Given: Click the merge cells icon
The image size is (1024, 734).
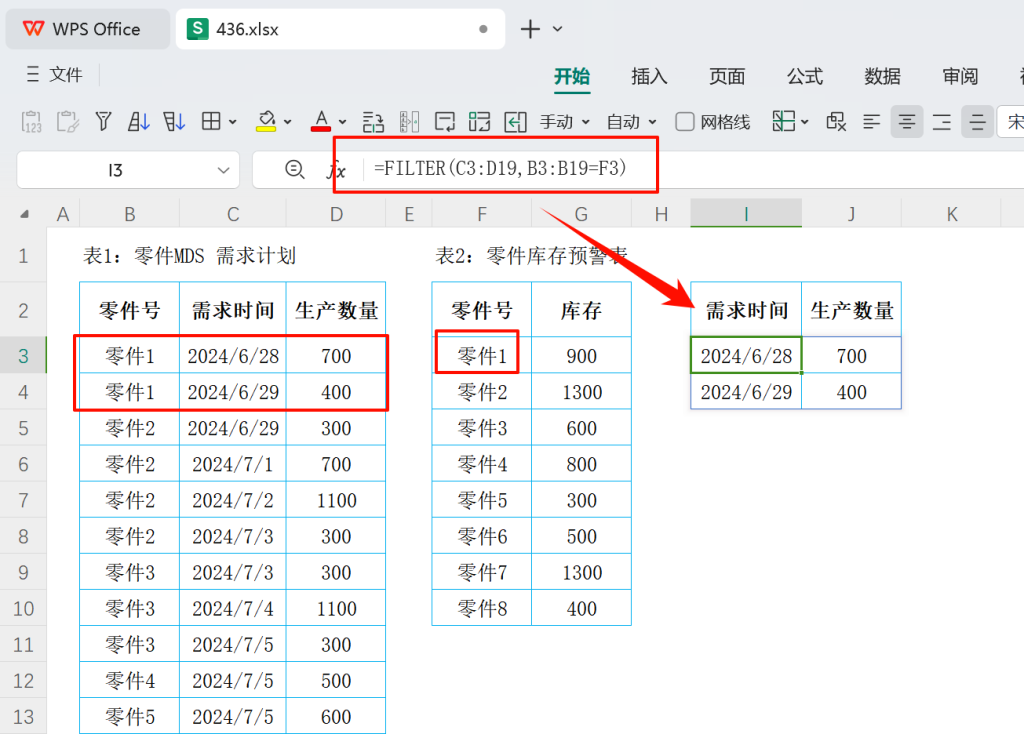Looking at the screenshot, I should tap(479, 122).
